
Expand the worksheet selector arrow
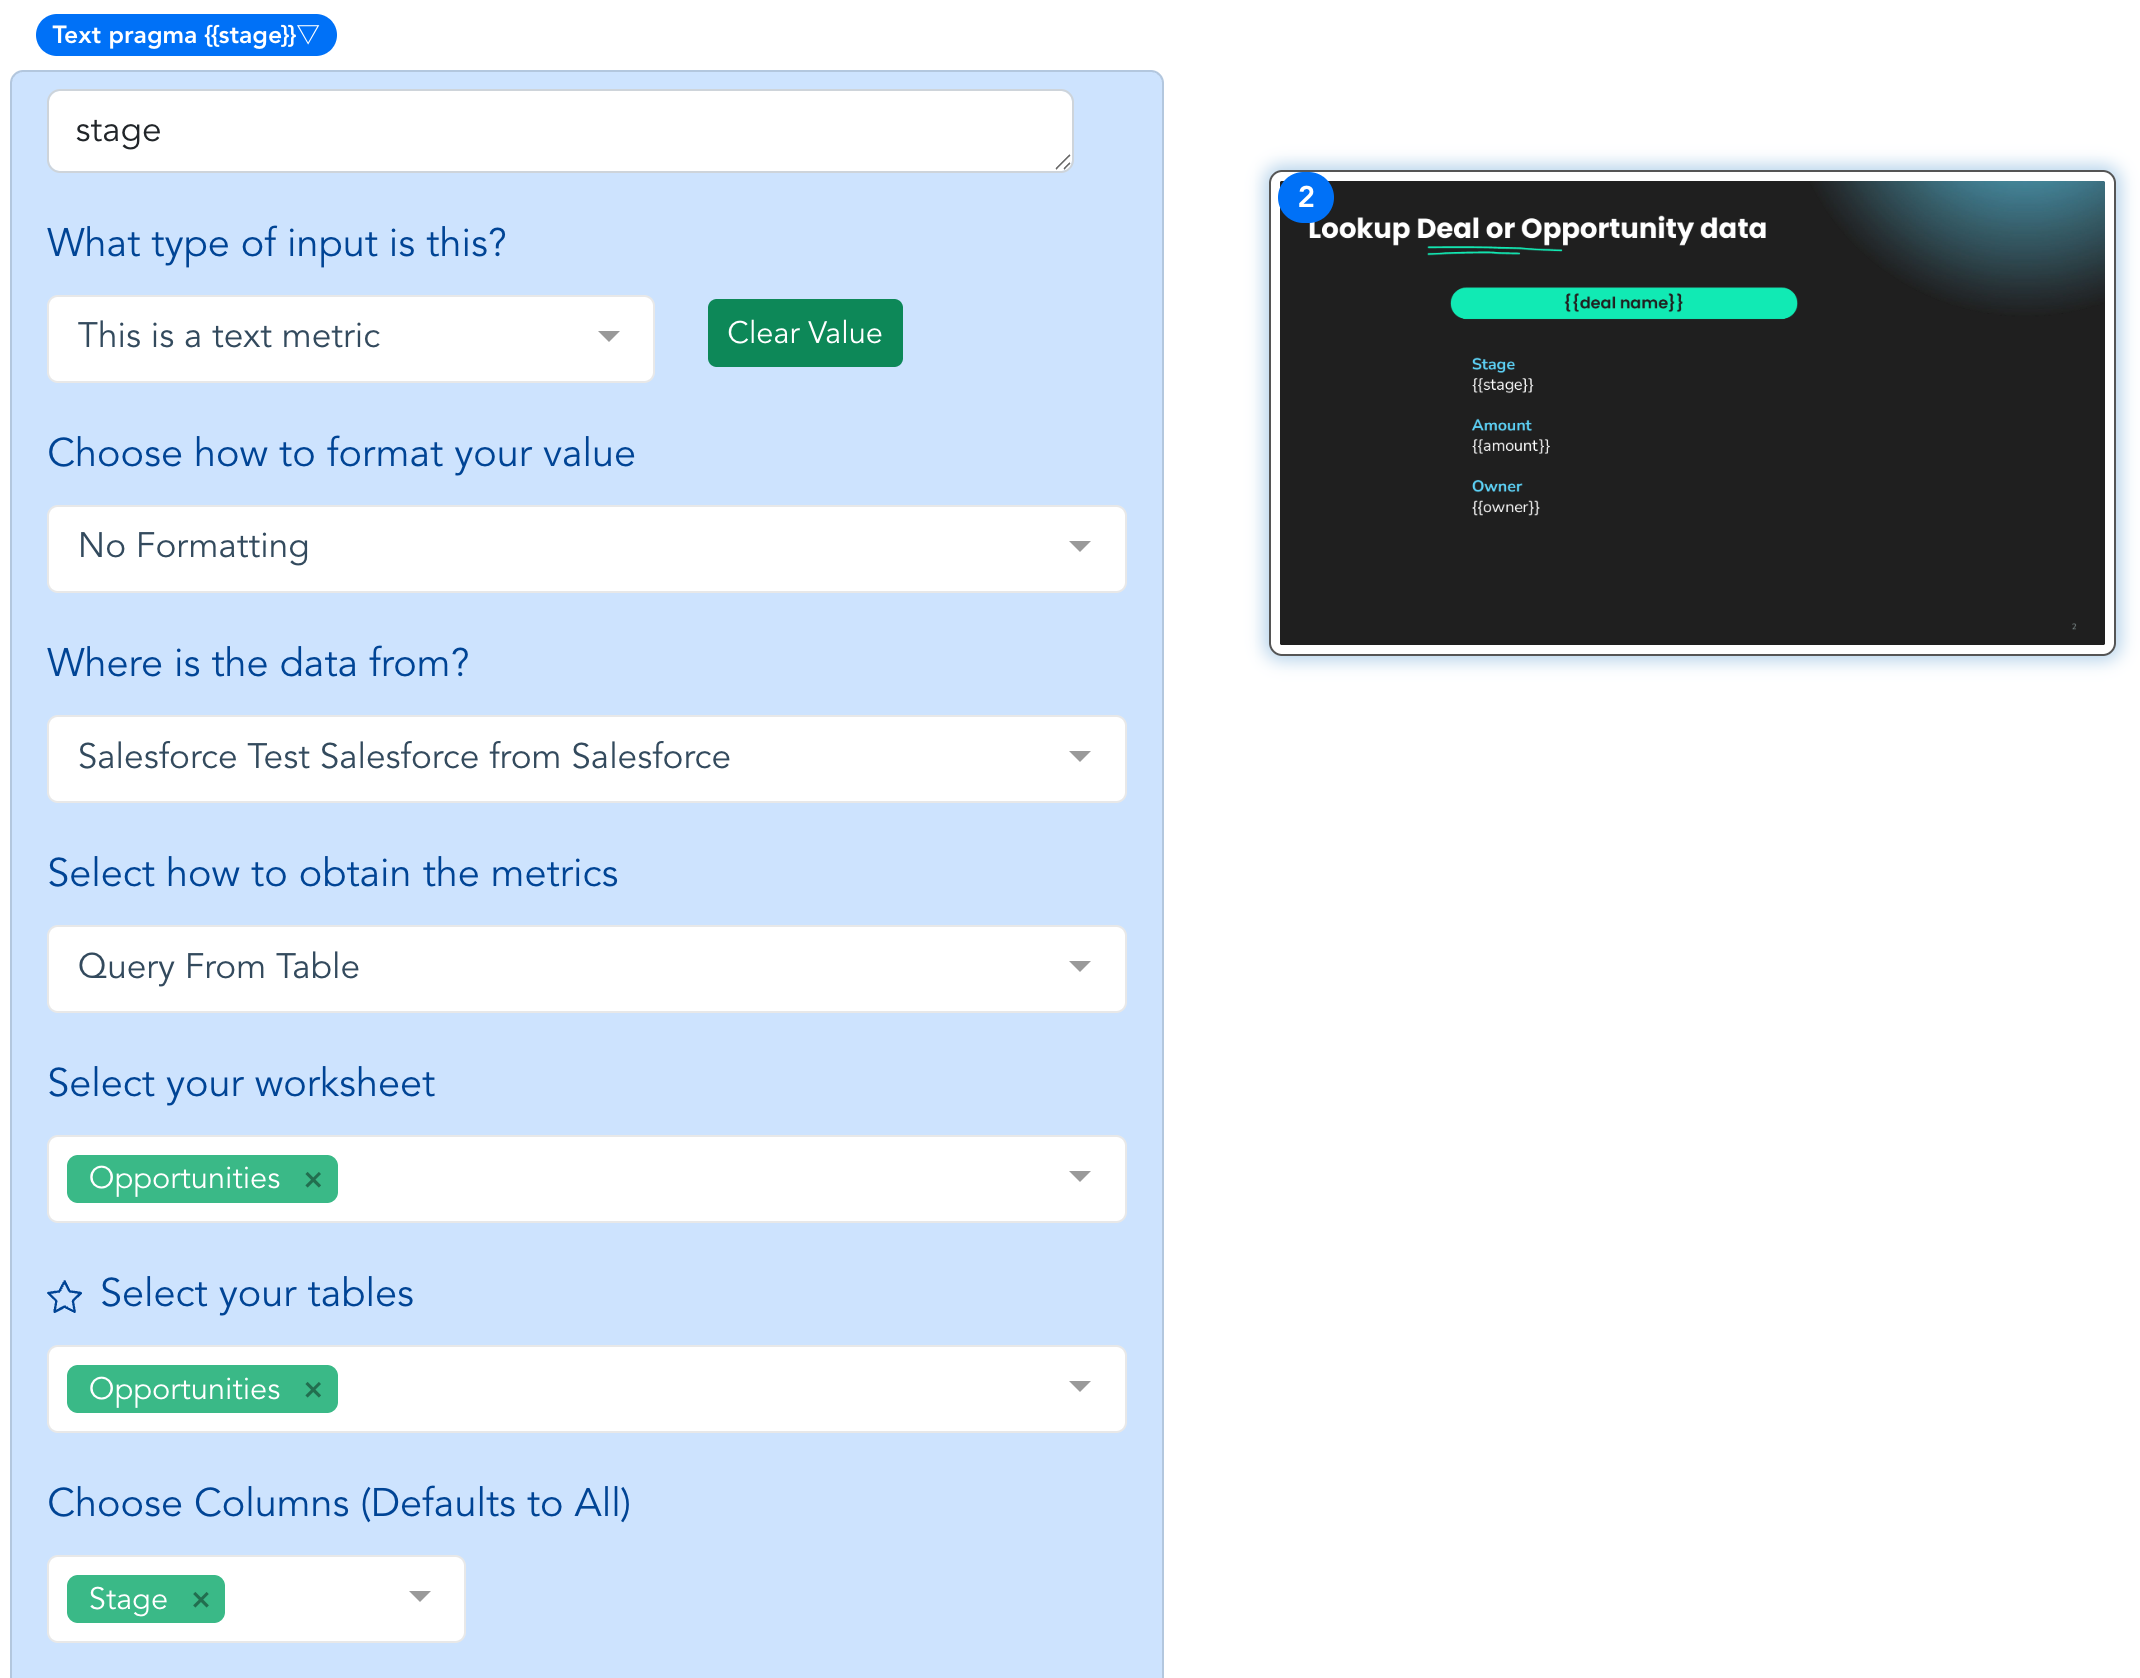1080,1177
